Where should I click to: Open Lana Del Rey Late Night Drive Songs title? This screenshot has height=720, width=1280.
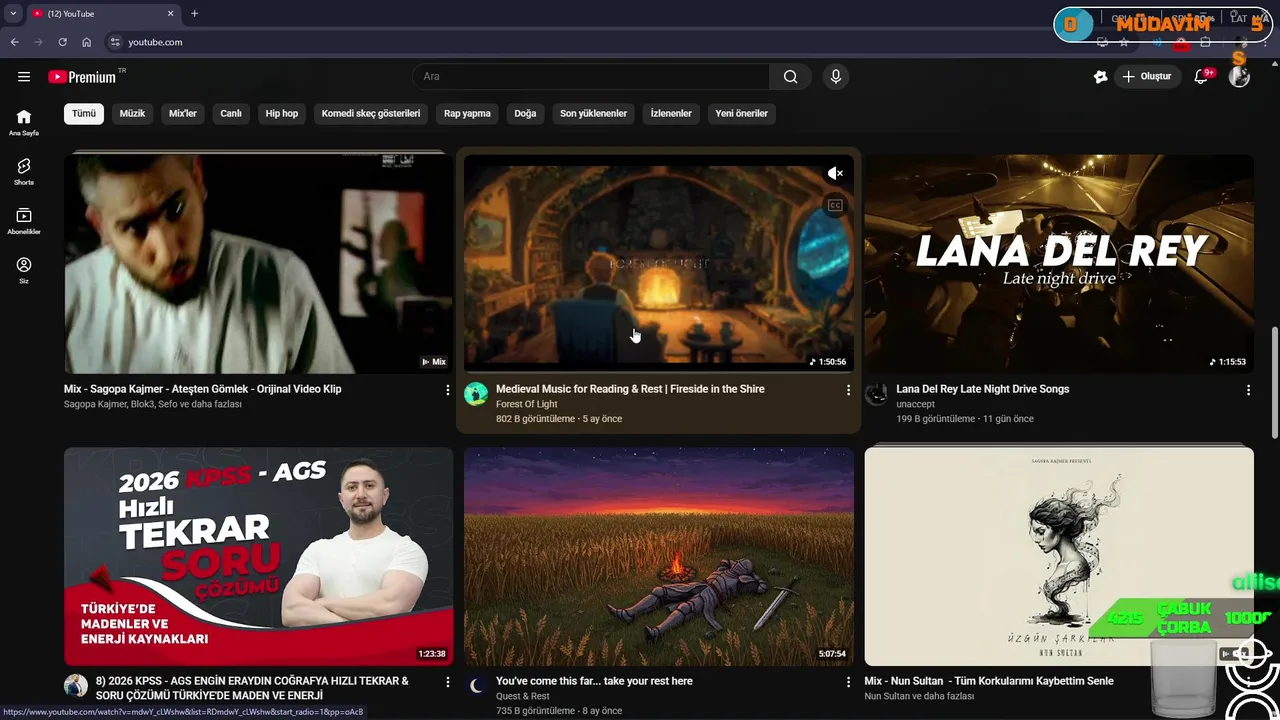click(x=983, y=389)
